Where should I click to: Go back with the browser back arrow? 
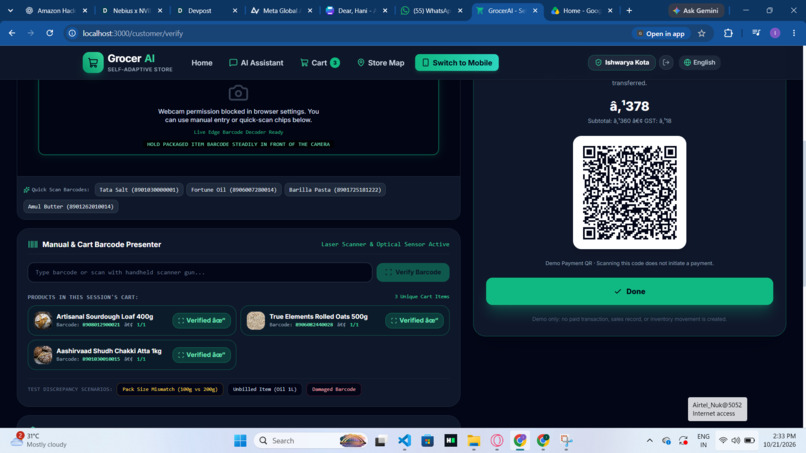(12, 33)
